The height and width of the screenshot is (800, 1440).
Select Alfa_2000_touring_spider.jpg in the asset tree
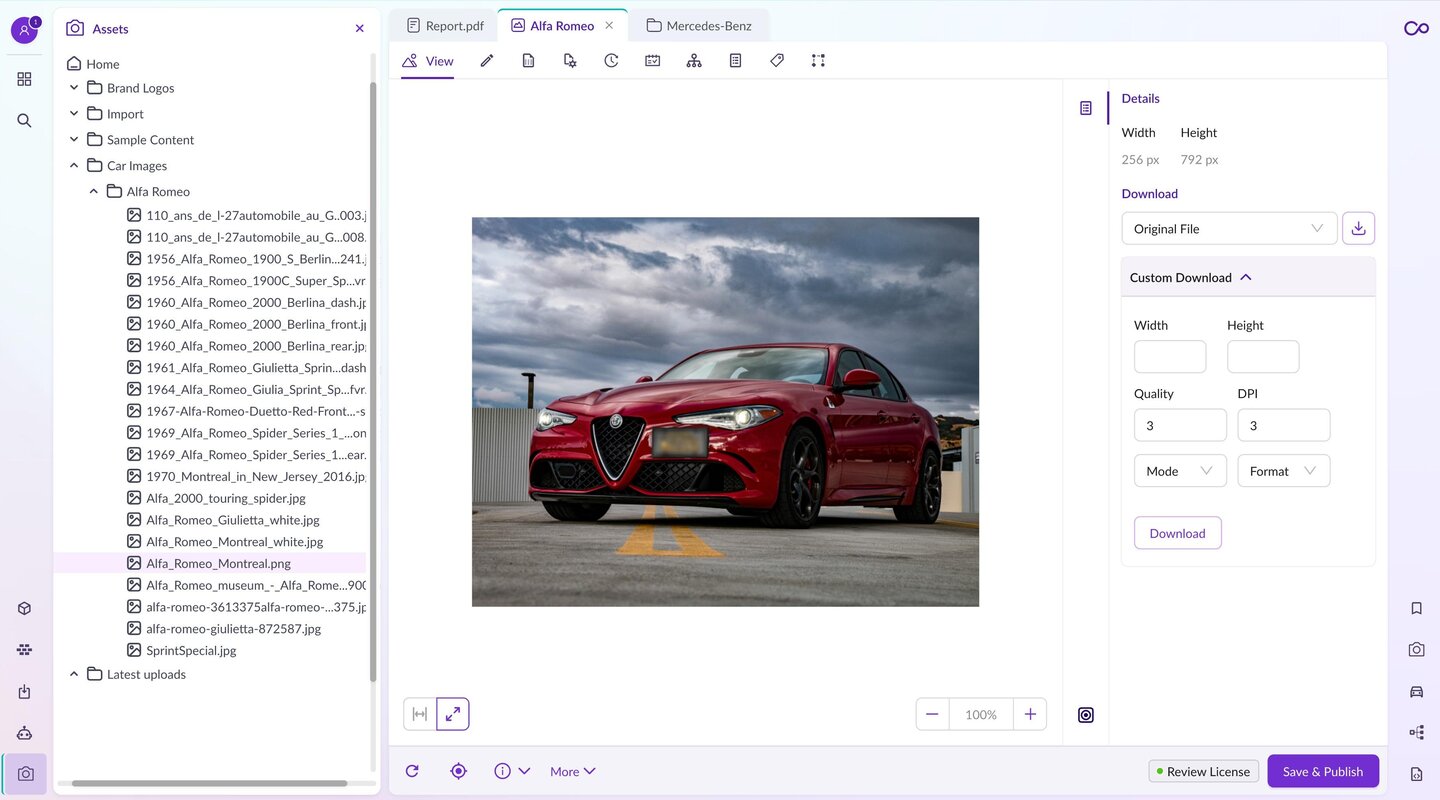coord(226,498)
